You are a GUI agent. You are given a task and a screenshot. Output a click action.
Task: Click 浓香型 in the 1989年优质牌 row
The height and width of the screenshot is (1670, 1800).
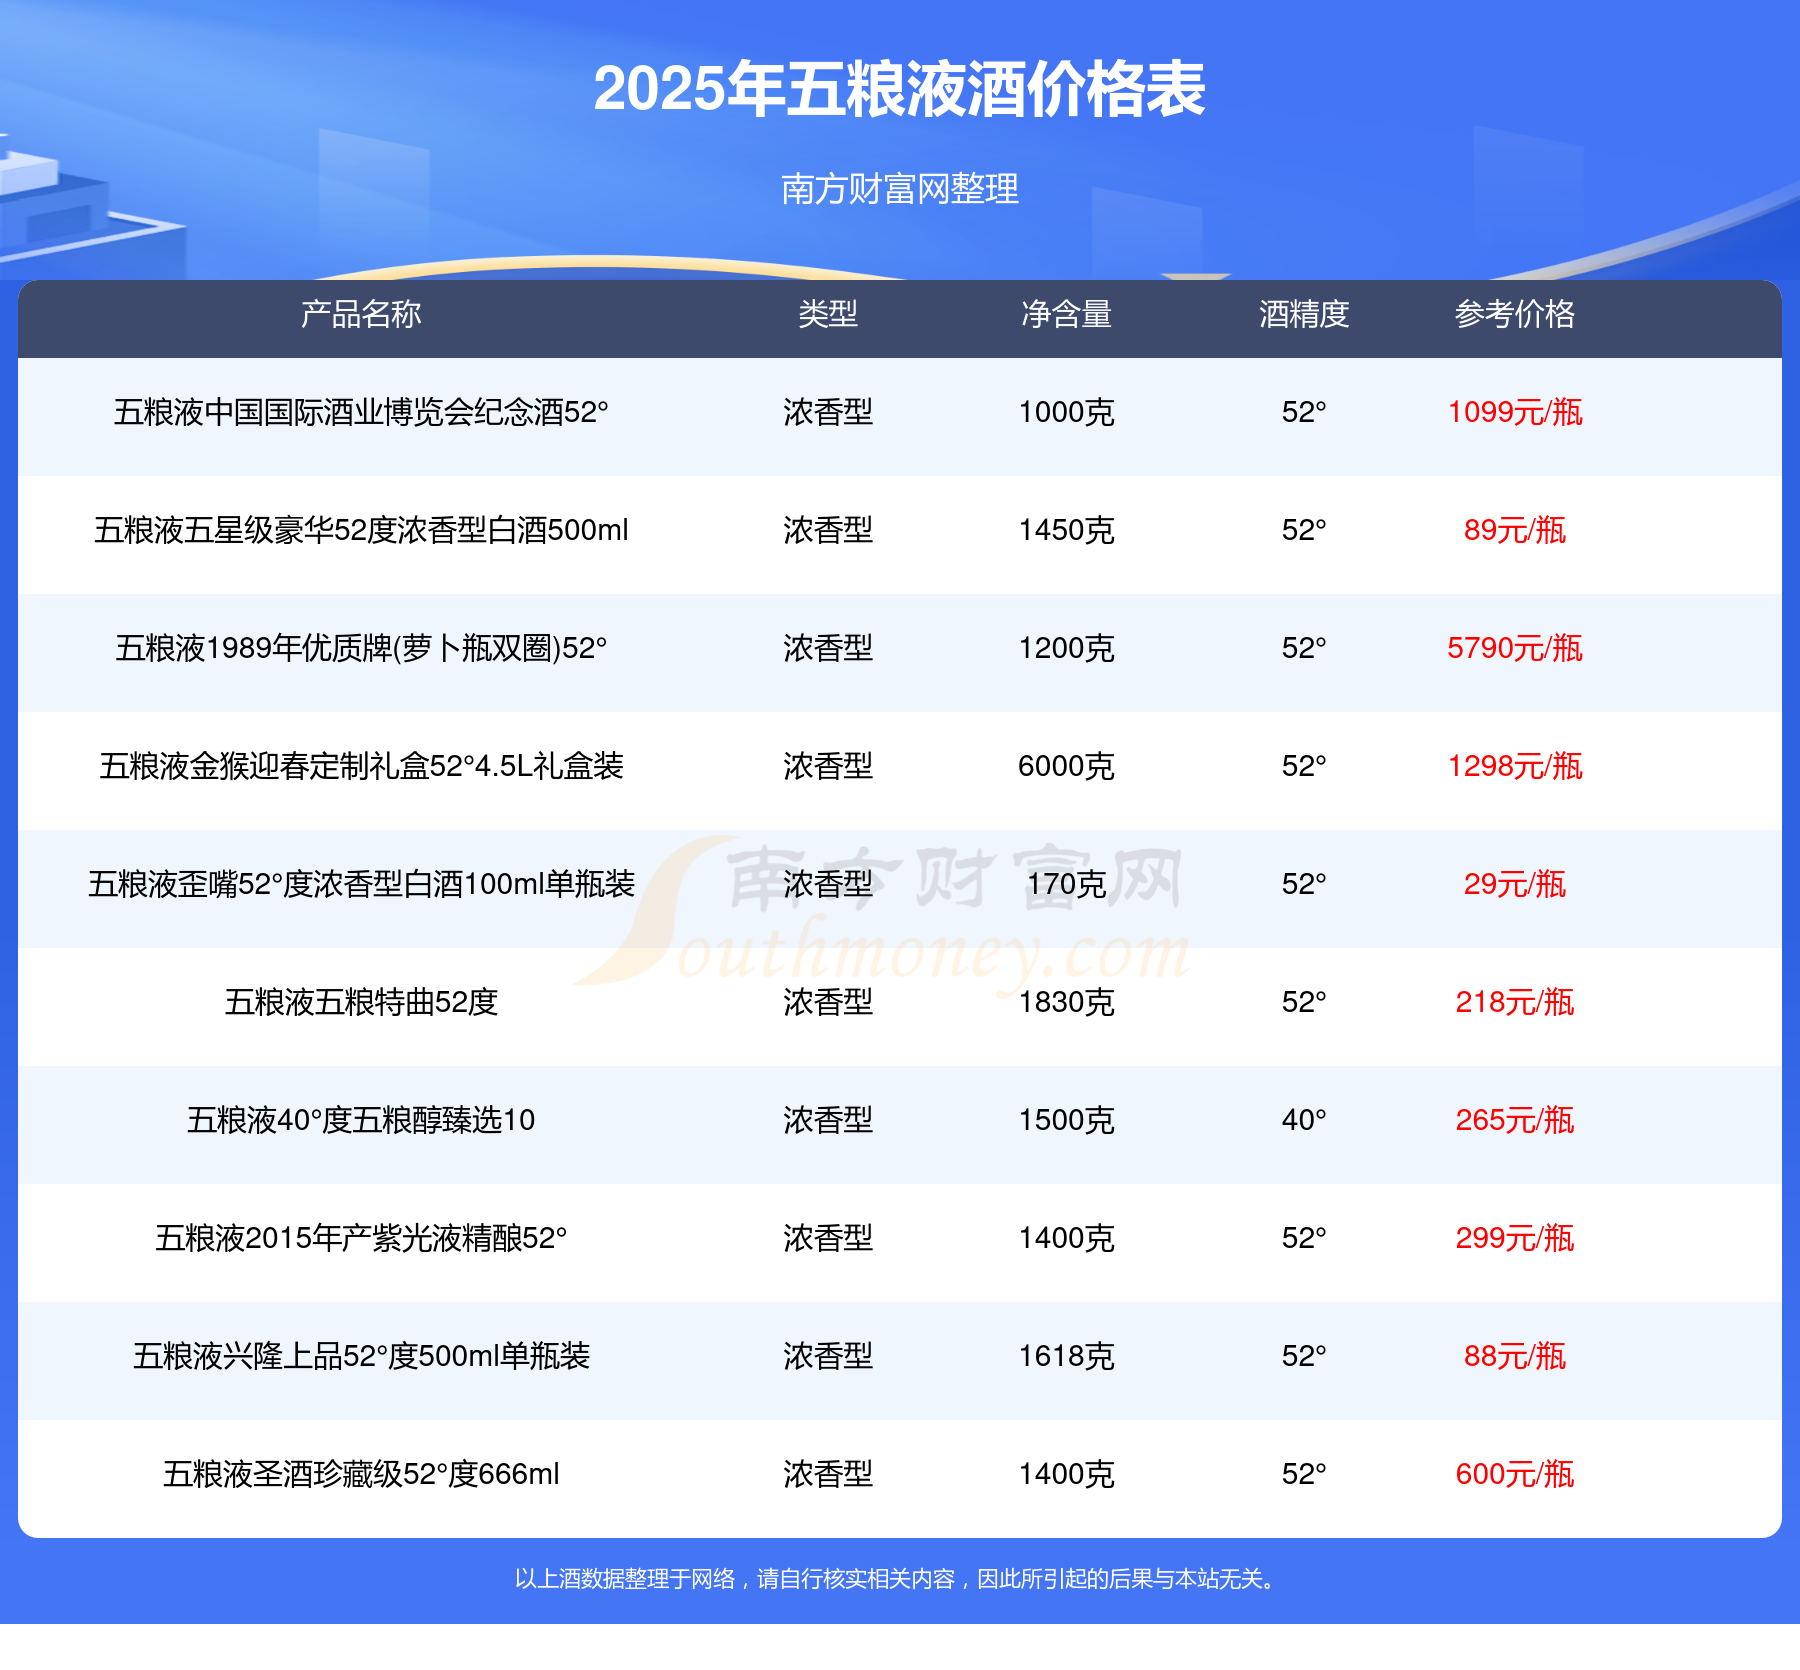pyautogui.click(x=828, y=648)
